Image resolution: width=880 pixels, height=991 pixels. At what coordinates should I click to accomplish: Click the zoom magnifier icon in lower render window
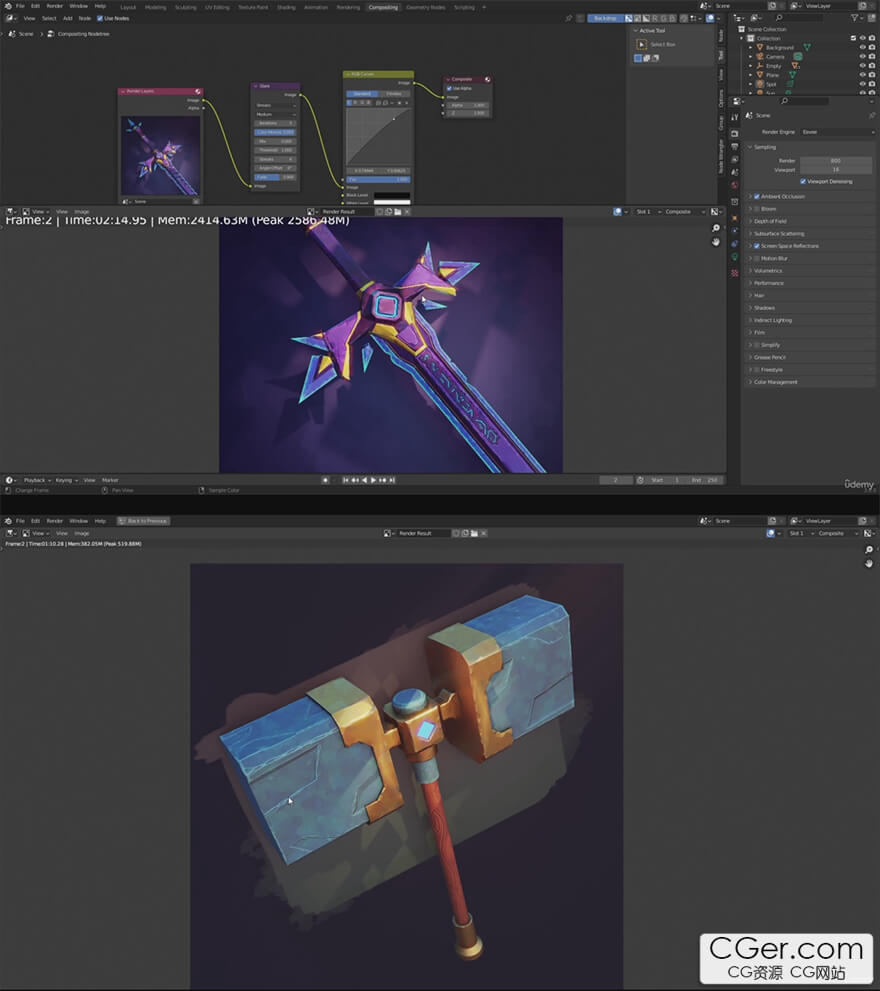869,550
